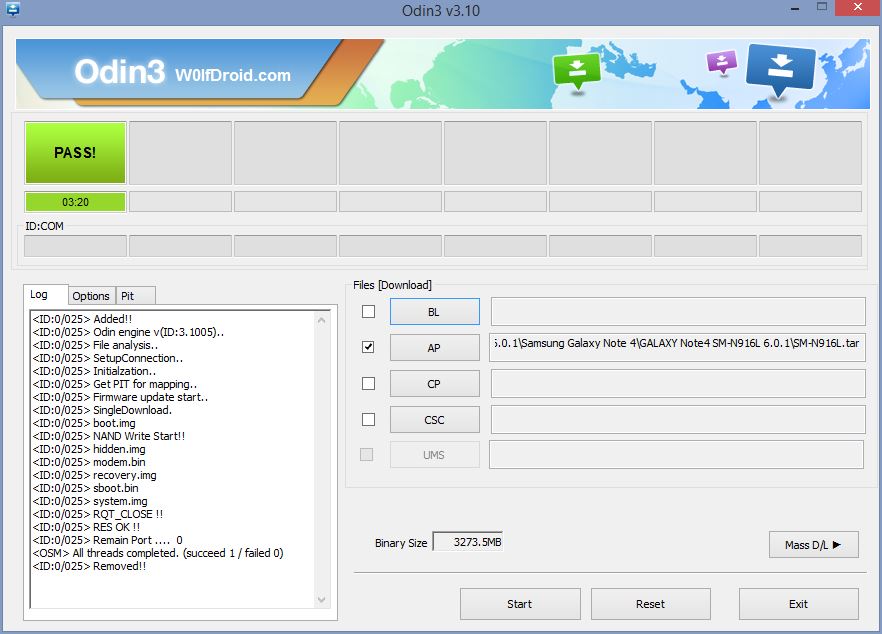Select the 'Odin engine v(ID:3.1005)..' log line
This screenshot has height=634, width=882.
coord(128,332)
